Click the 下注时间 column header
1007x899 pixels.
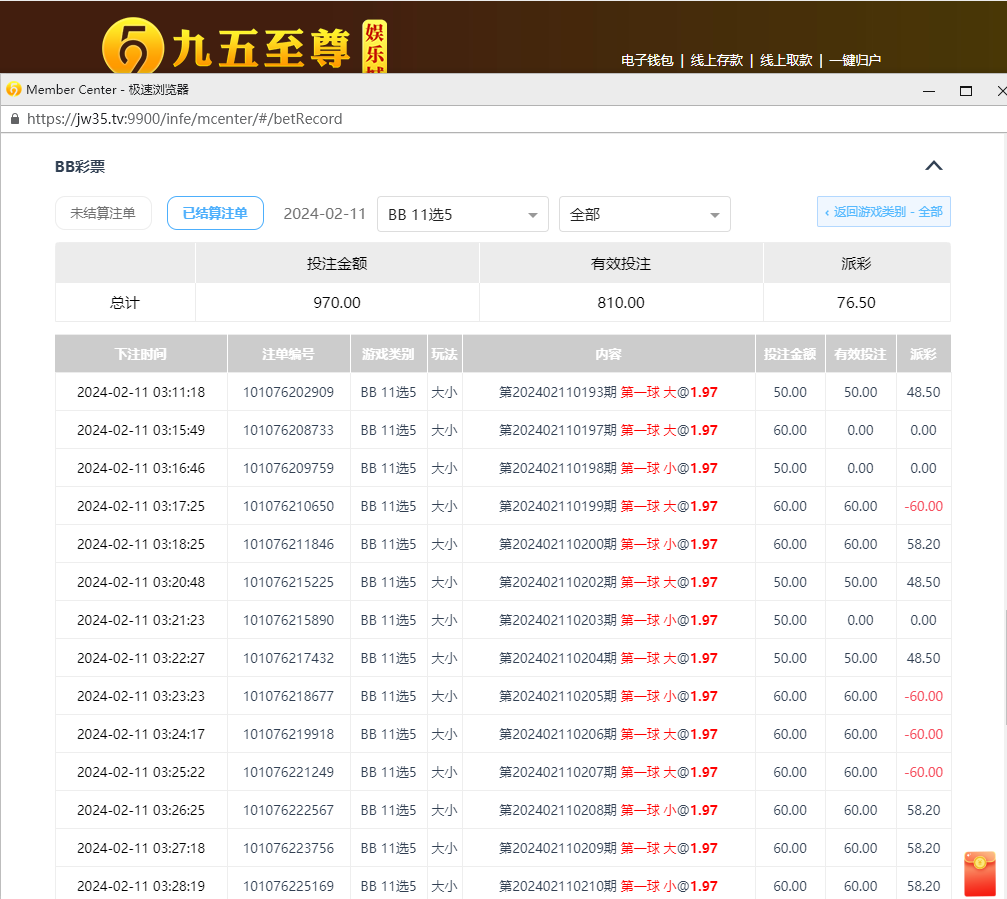point(141,354)
